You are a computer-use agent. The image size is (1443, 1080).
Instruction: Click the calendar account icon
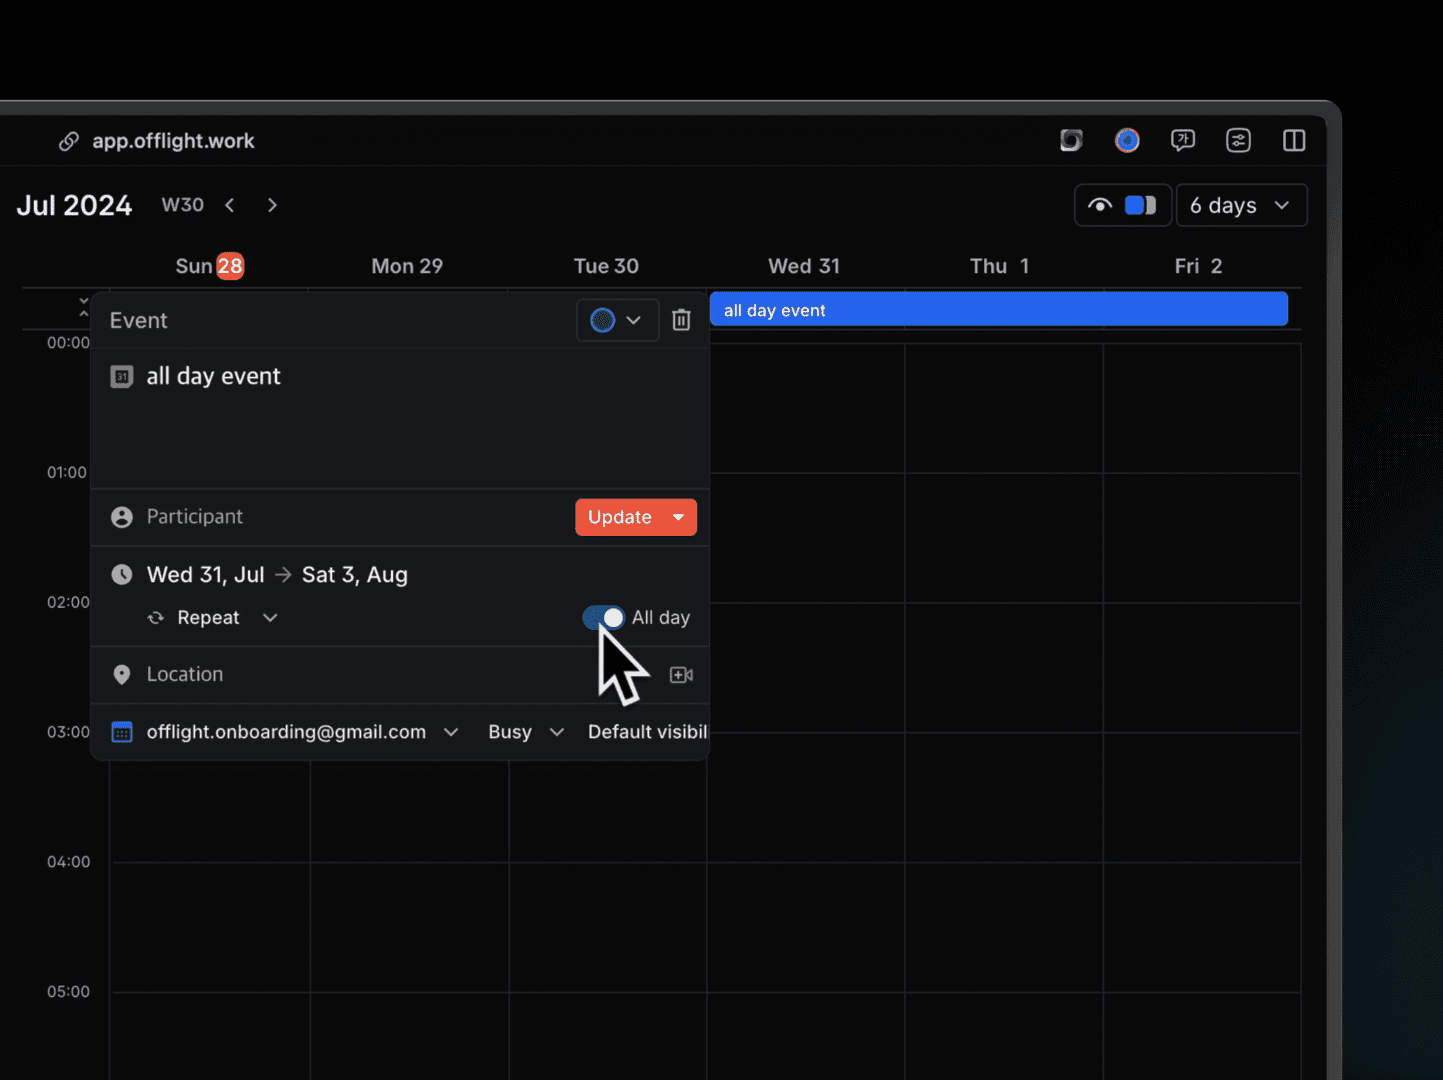pyautogui.click(x=122, y=732)
